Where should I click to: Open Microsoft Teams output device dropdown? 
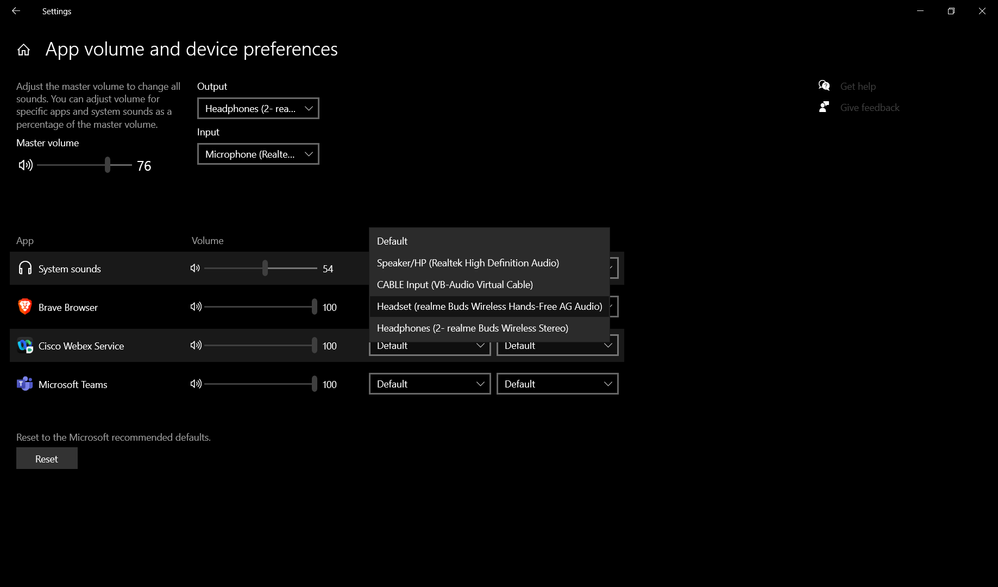(x=430, y=384)
